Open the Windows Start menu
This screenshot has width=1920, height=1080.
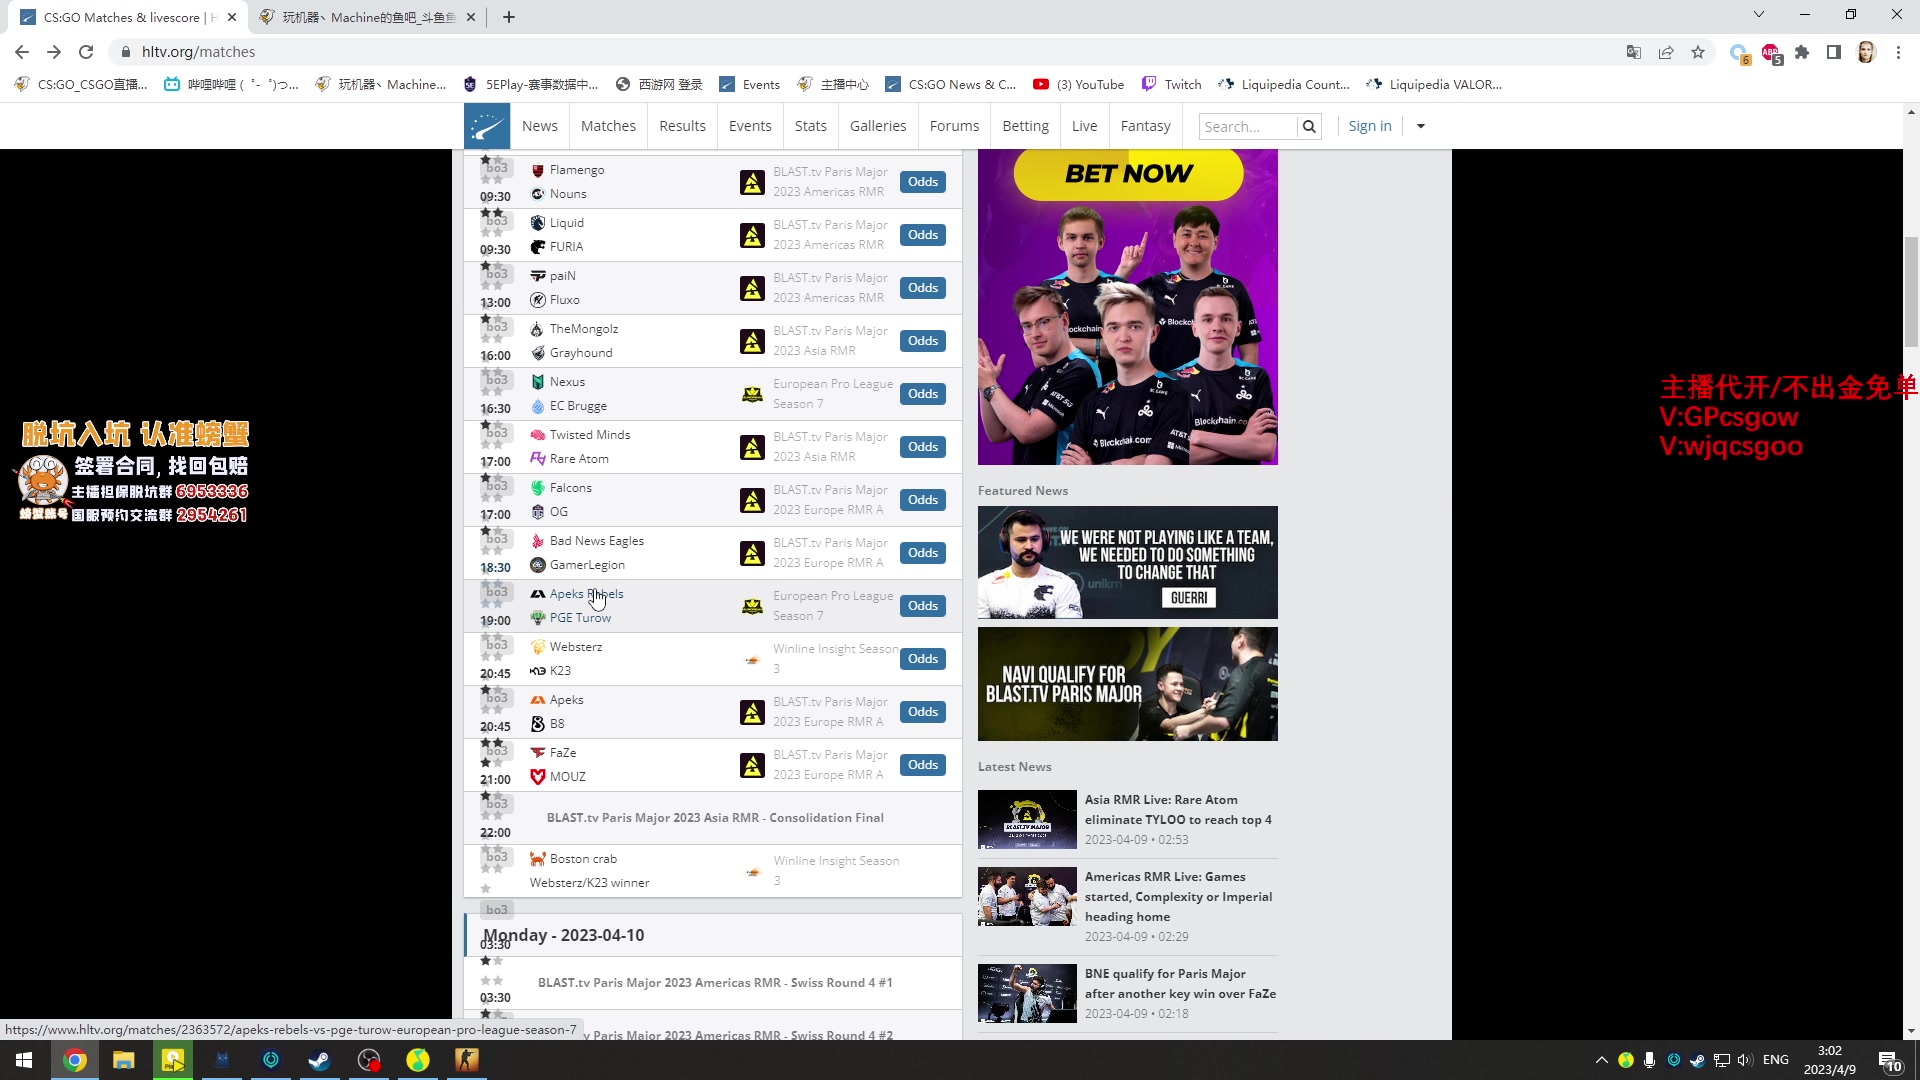click(x=24, y=1060)
